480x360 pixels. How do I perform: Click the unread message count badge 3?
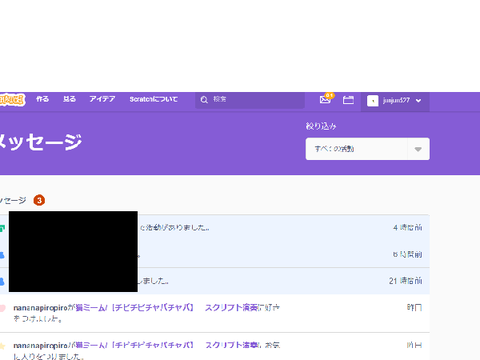(39, 200)
